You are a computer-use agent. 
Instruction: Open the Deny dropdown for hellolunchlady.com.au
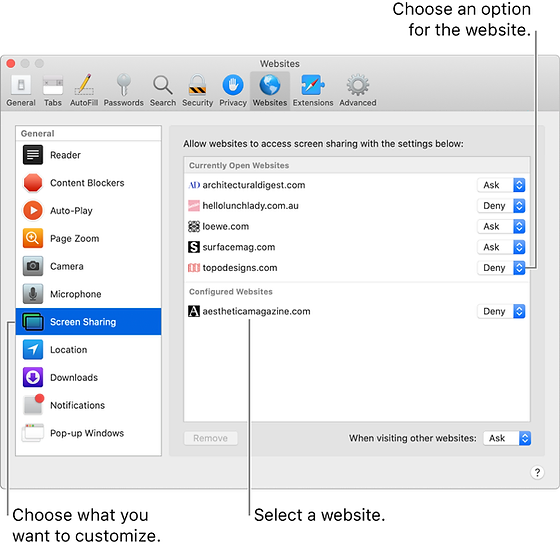click(x=501, y=206)
